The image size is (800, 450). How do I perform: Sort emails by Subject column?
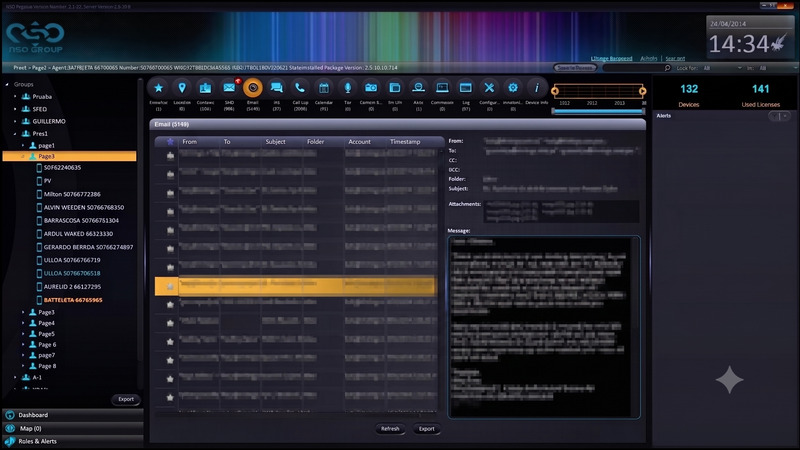[276, 142]
